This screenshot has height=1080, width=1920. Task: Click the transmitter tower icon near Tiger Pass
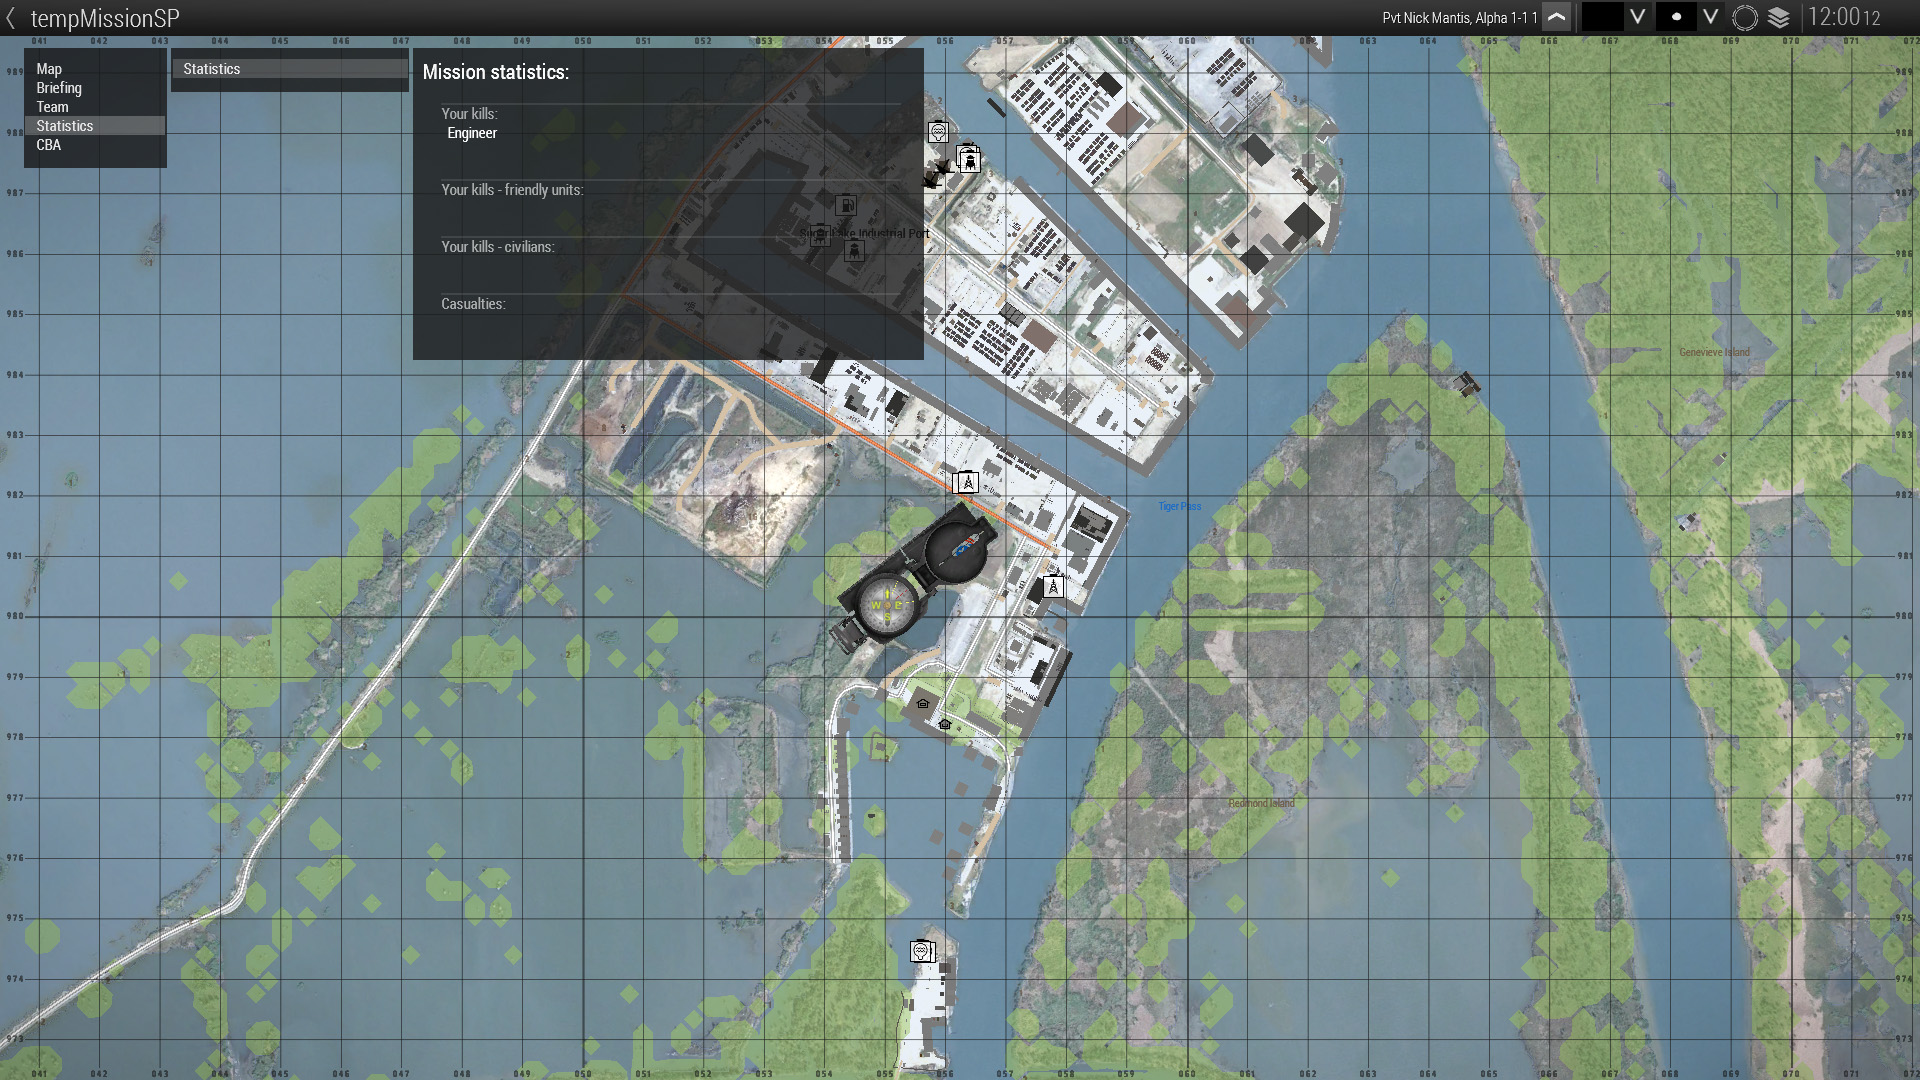coord(1053,587)
